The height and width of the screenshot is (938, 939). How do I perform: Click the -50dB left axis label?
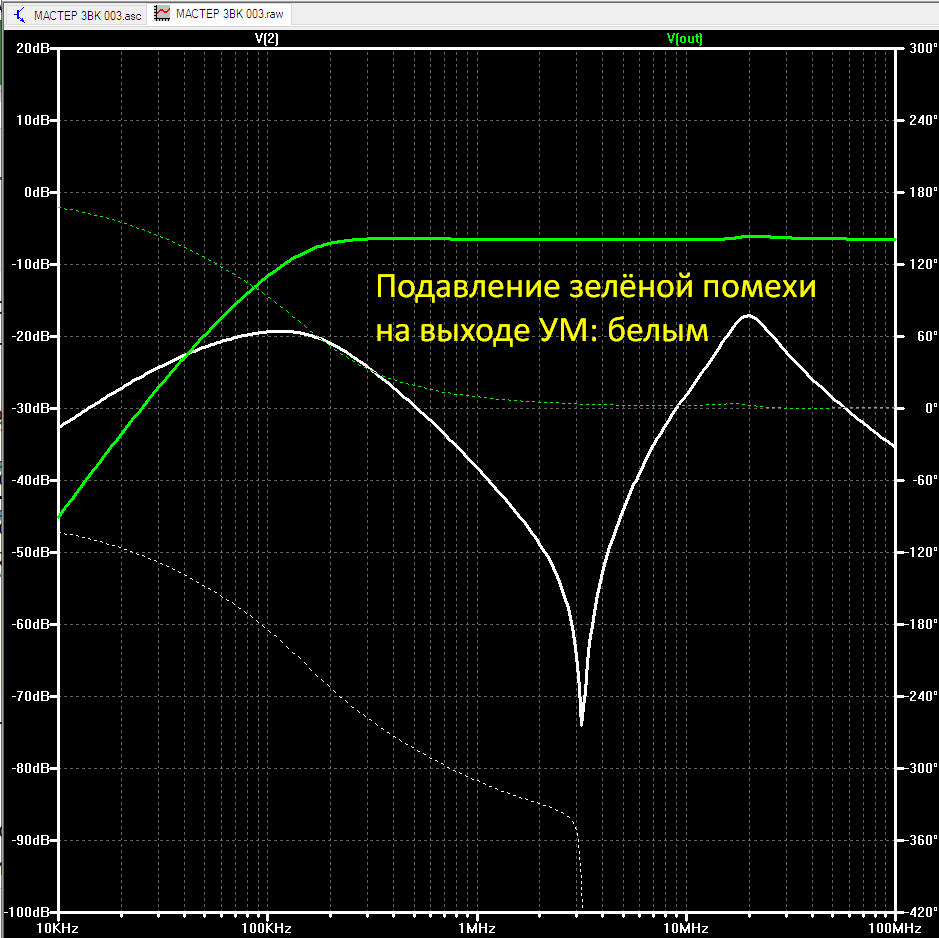[31, 552]
